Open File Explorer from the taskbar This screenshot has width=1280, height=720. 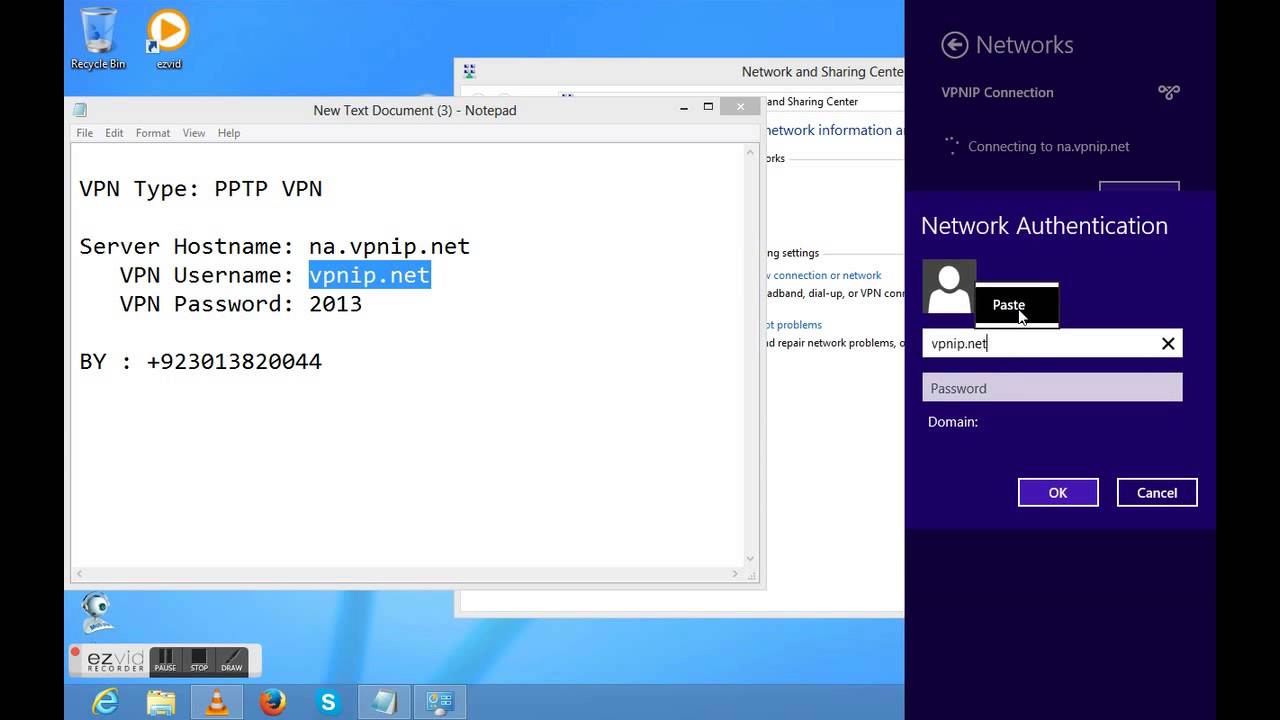pyautogui.click(x=160, y=703)
